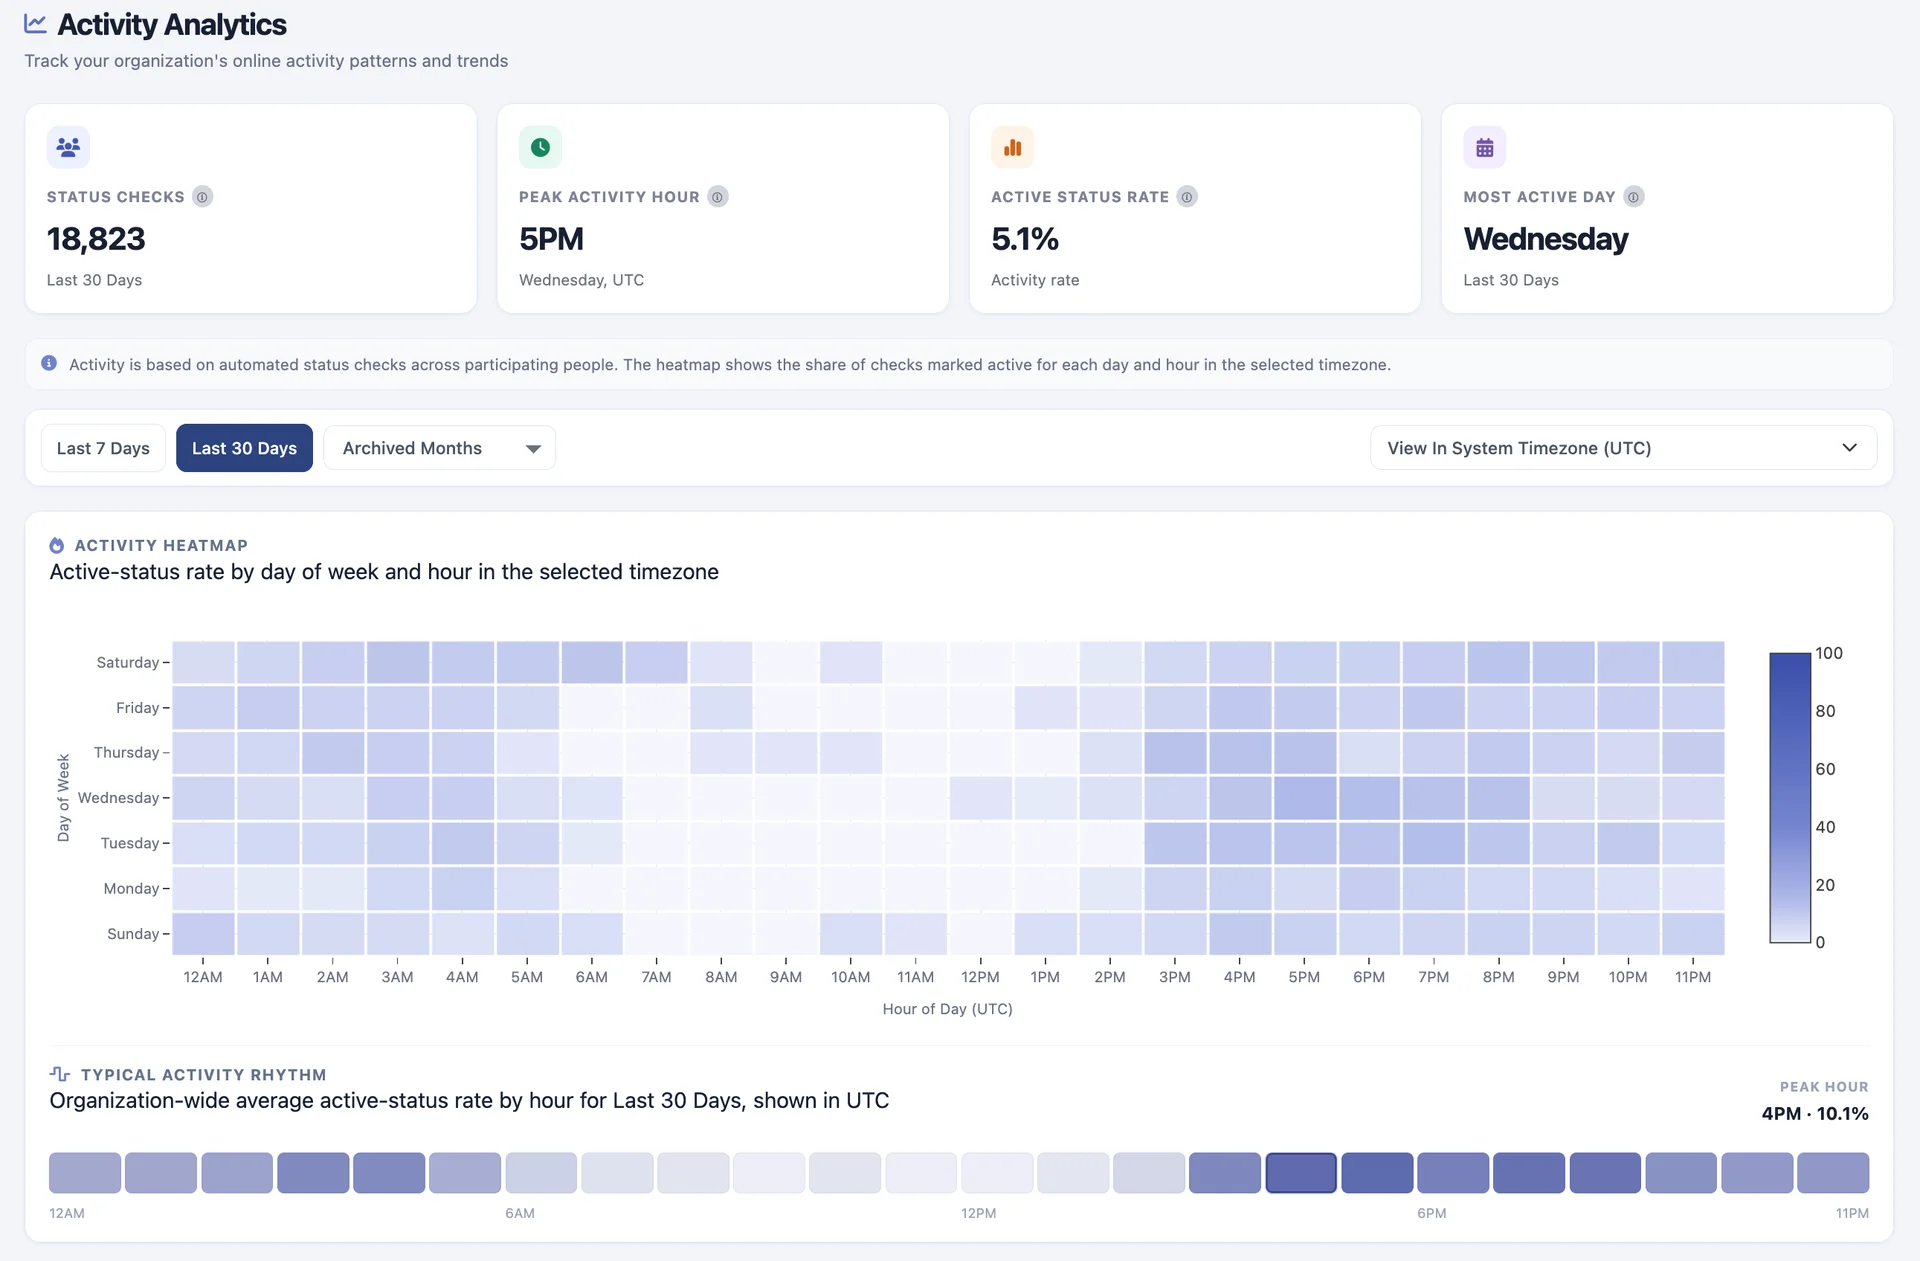Click the flame icon beside Activity Heatmap
The image size is (1920, 1261).
coord(57,545)
